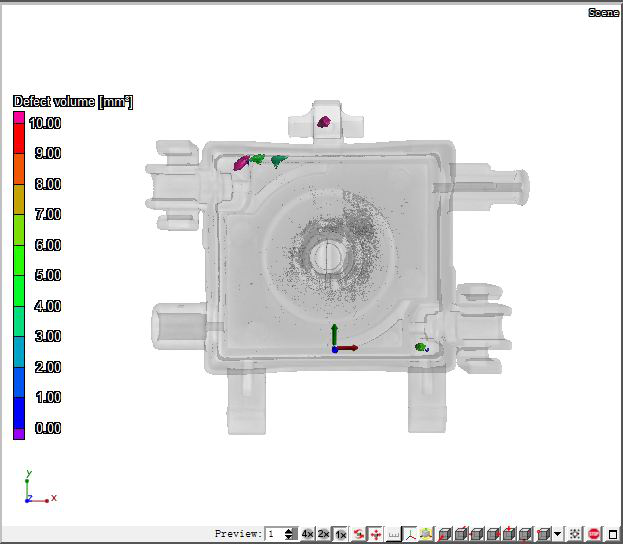
Task: Click the red four-arrow pan icon
Action: (375, 534)
